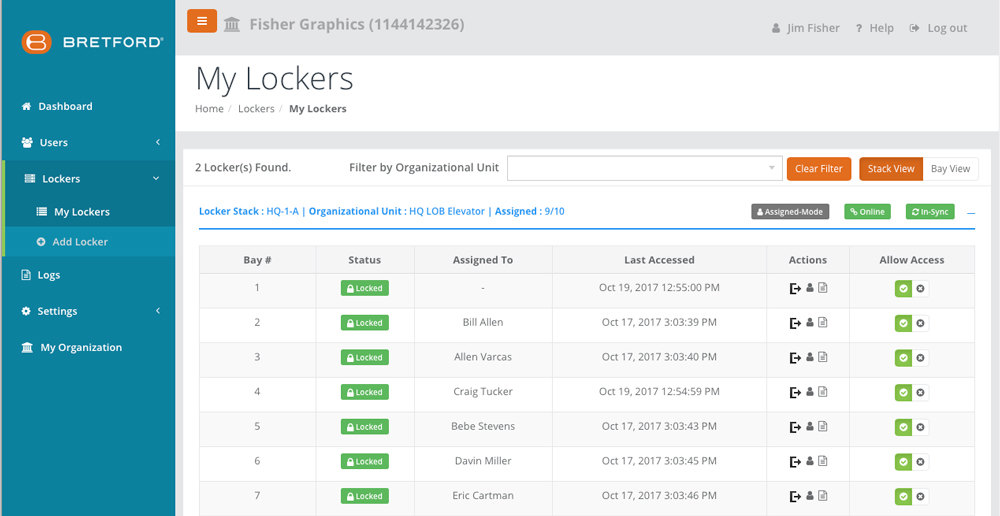Click the exit-arrow icon in Bill Allen's row
Viewport: 1000px width, 516px height.
[795, 323]
